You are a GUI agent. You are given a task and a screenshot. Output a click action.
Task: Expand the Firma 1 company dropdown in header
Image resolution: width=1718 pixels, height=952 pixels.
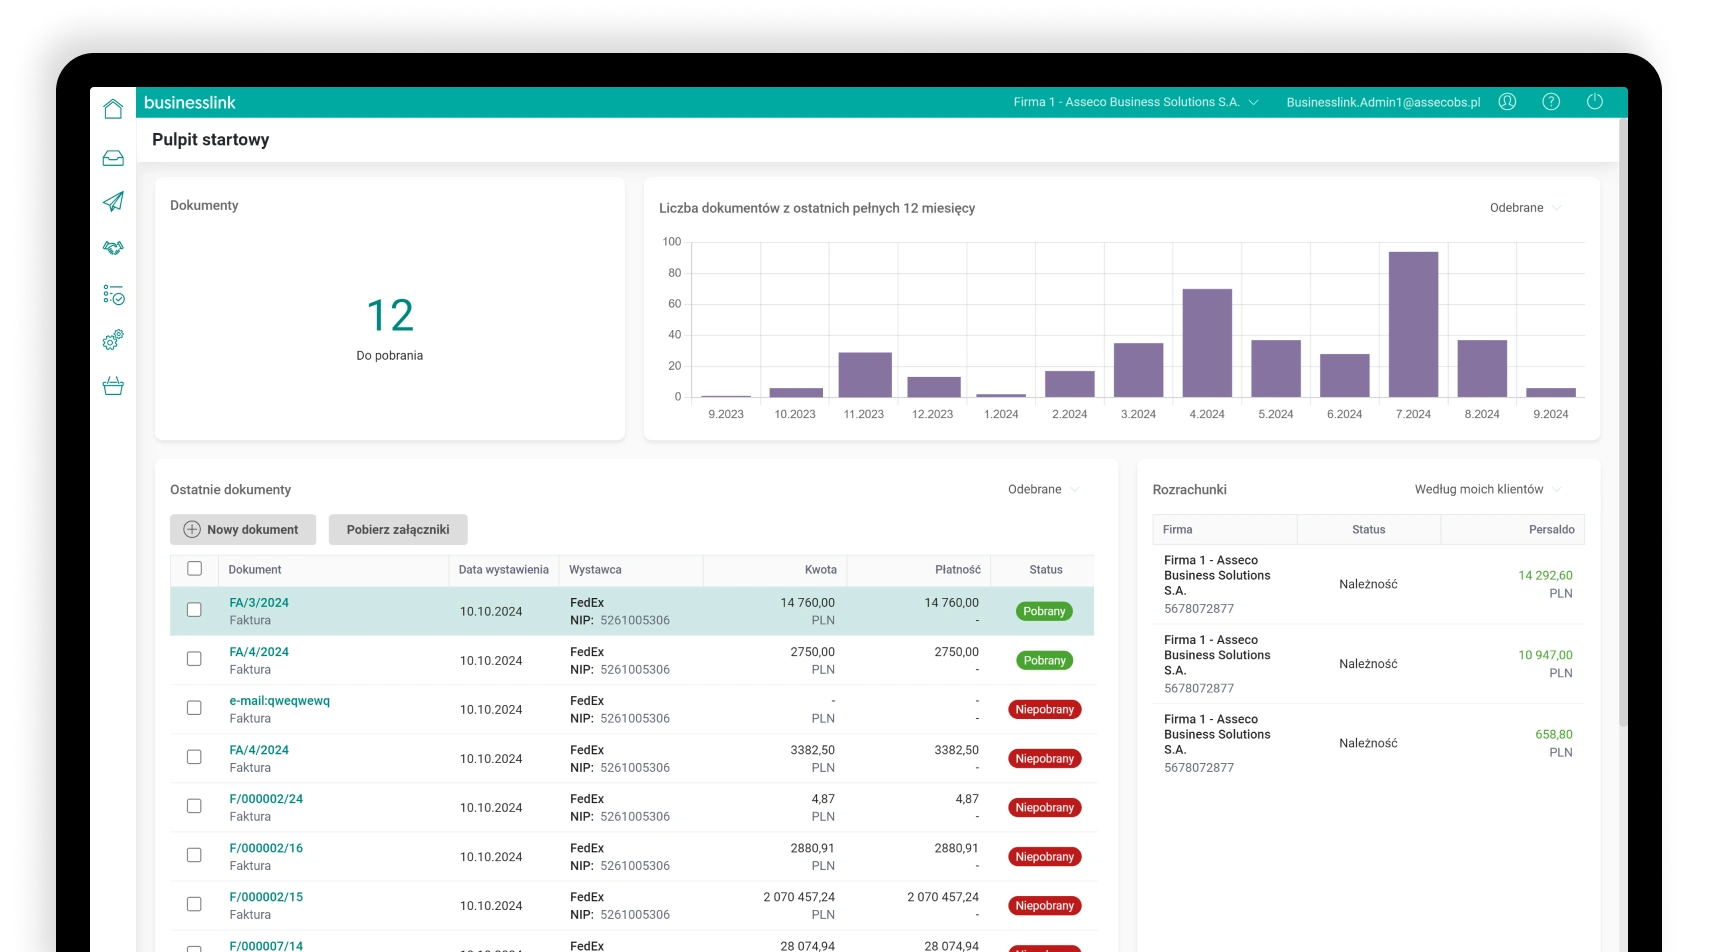point(1135,102)
